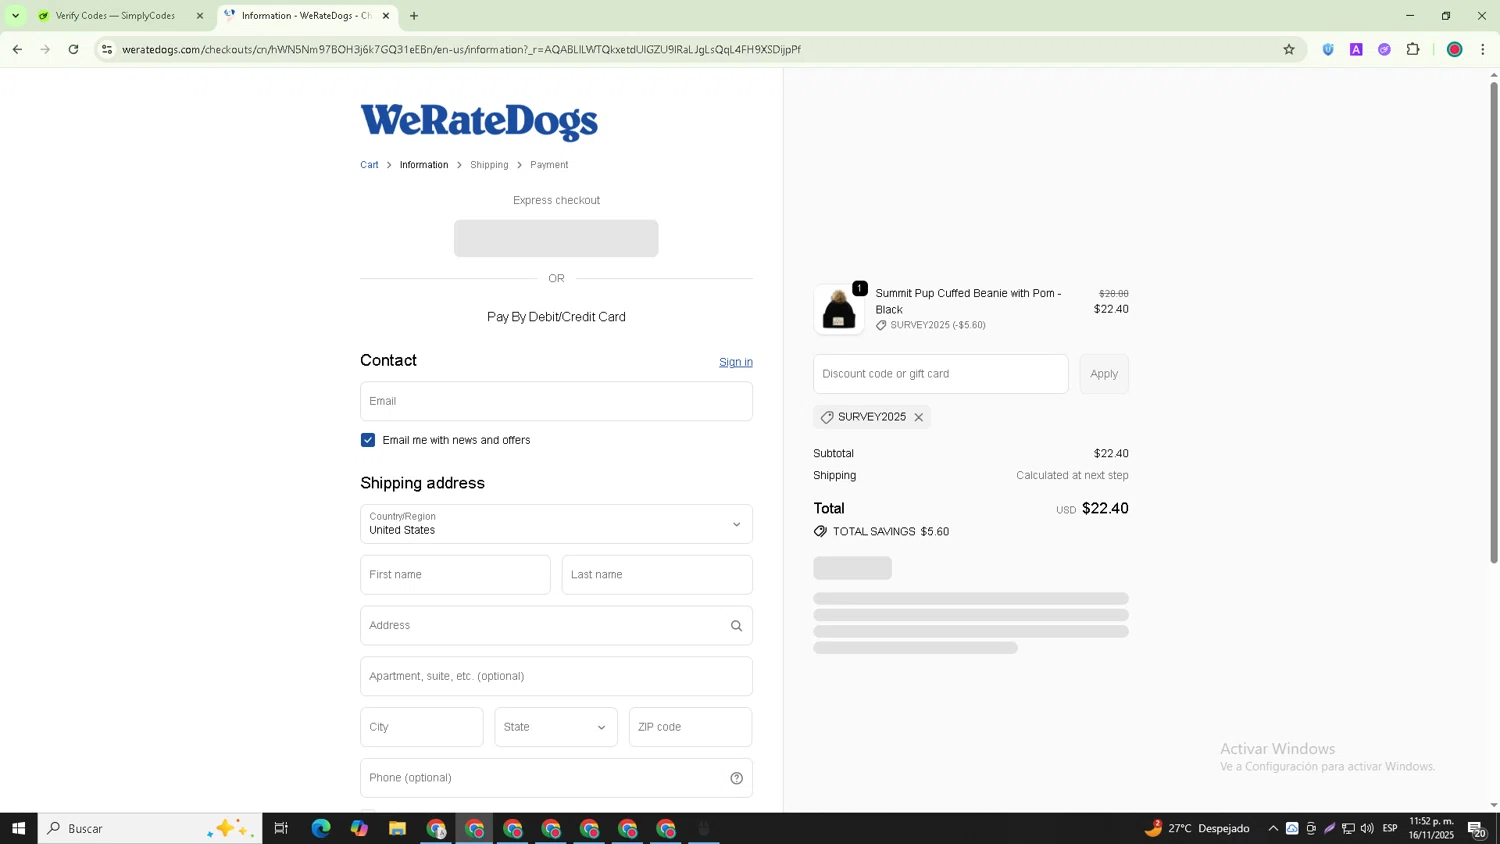
Task: Bookmark this page with the star icon
Action: (1289, 49)
